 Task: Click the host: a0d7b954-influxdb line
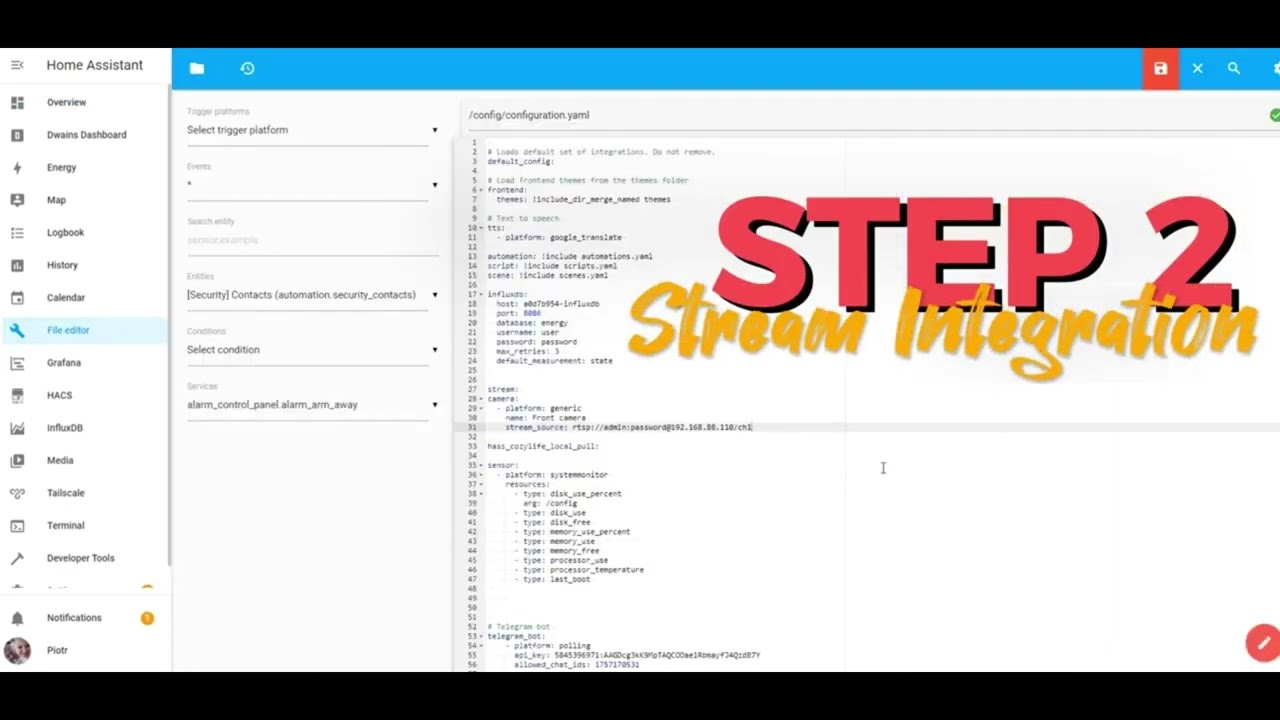[548, 304]
